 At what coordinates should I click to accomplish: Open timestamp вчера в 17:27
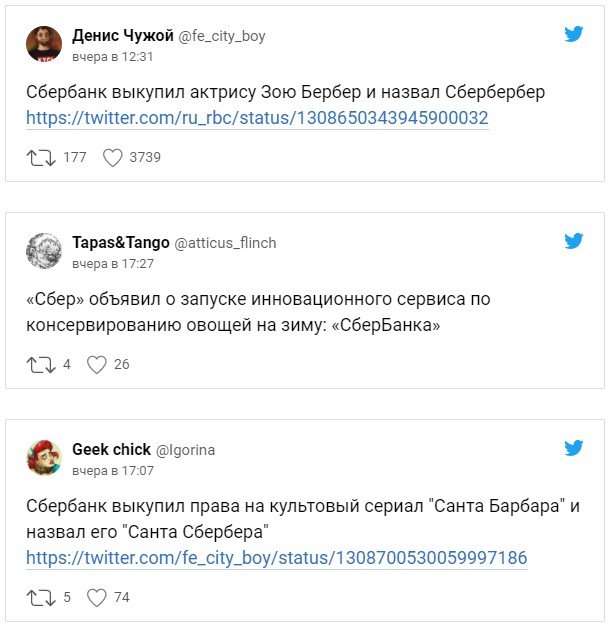tap(112, 263)
